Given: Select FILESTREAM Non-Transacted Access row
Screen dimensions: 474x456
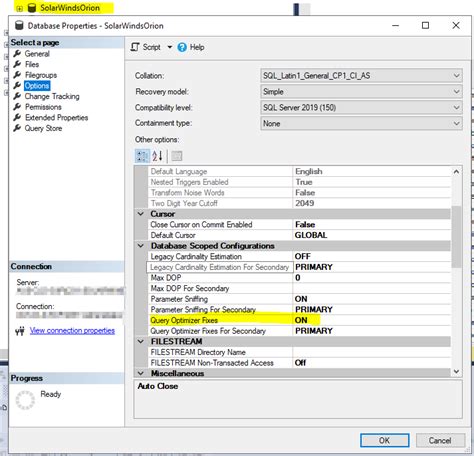Looking at the screenshot, I should (299, 363).
